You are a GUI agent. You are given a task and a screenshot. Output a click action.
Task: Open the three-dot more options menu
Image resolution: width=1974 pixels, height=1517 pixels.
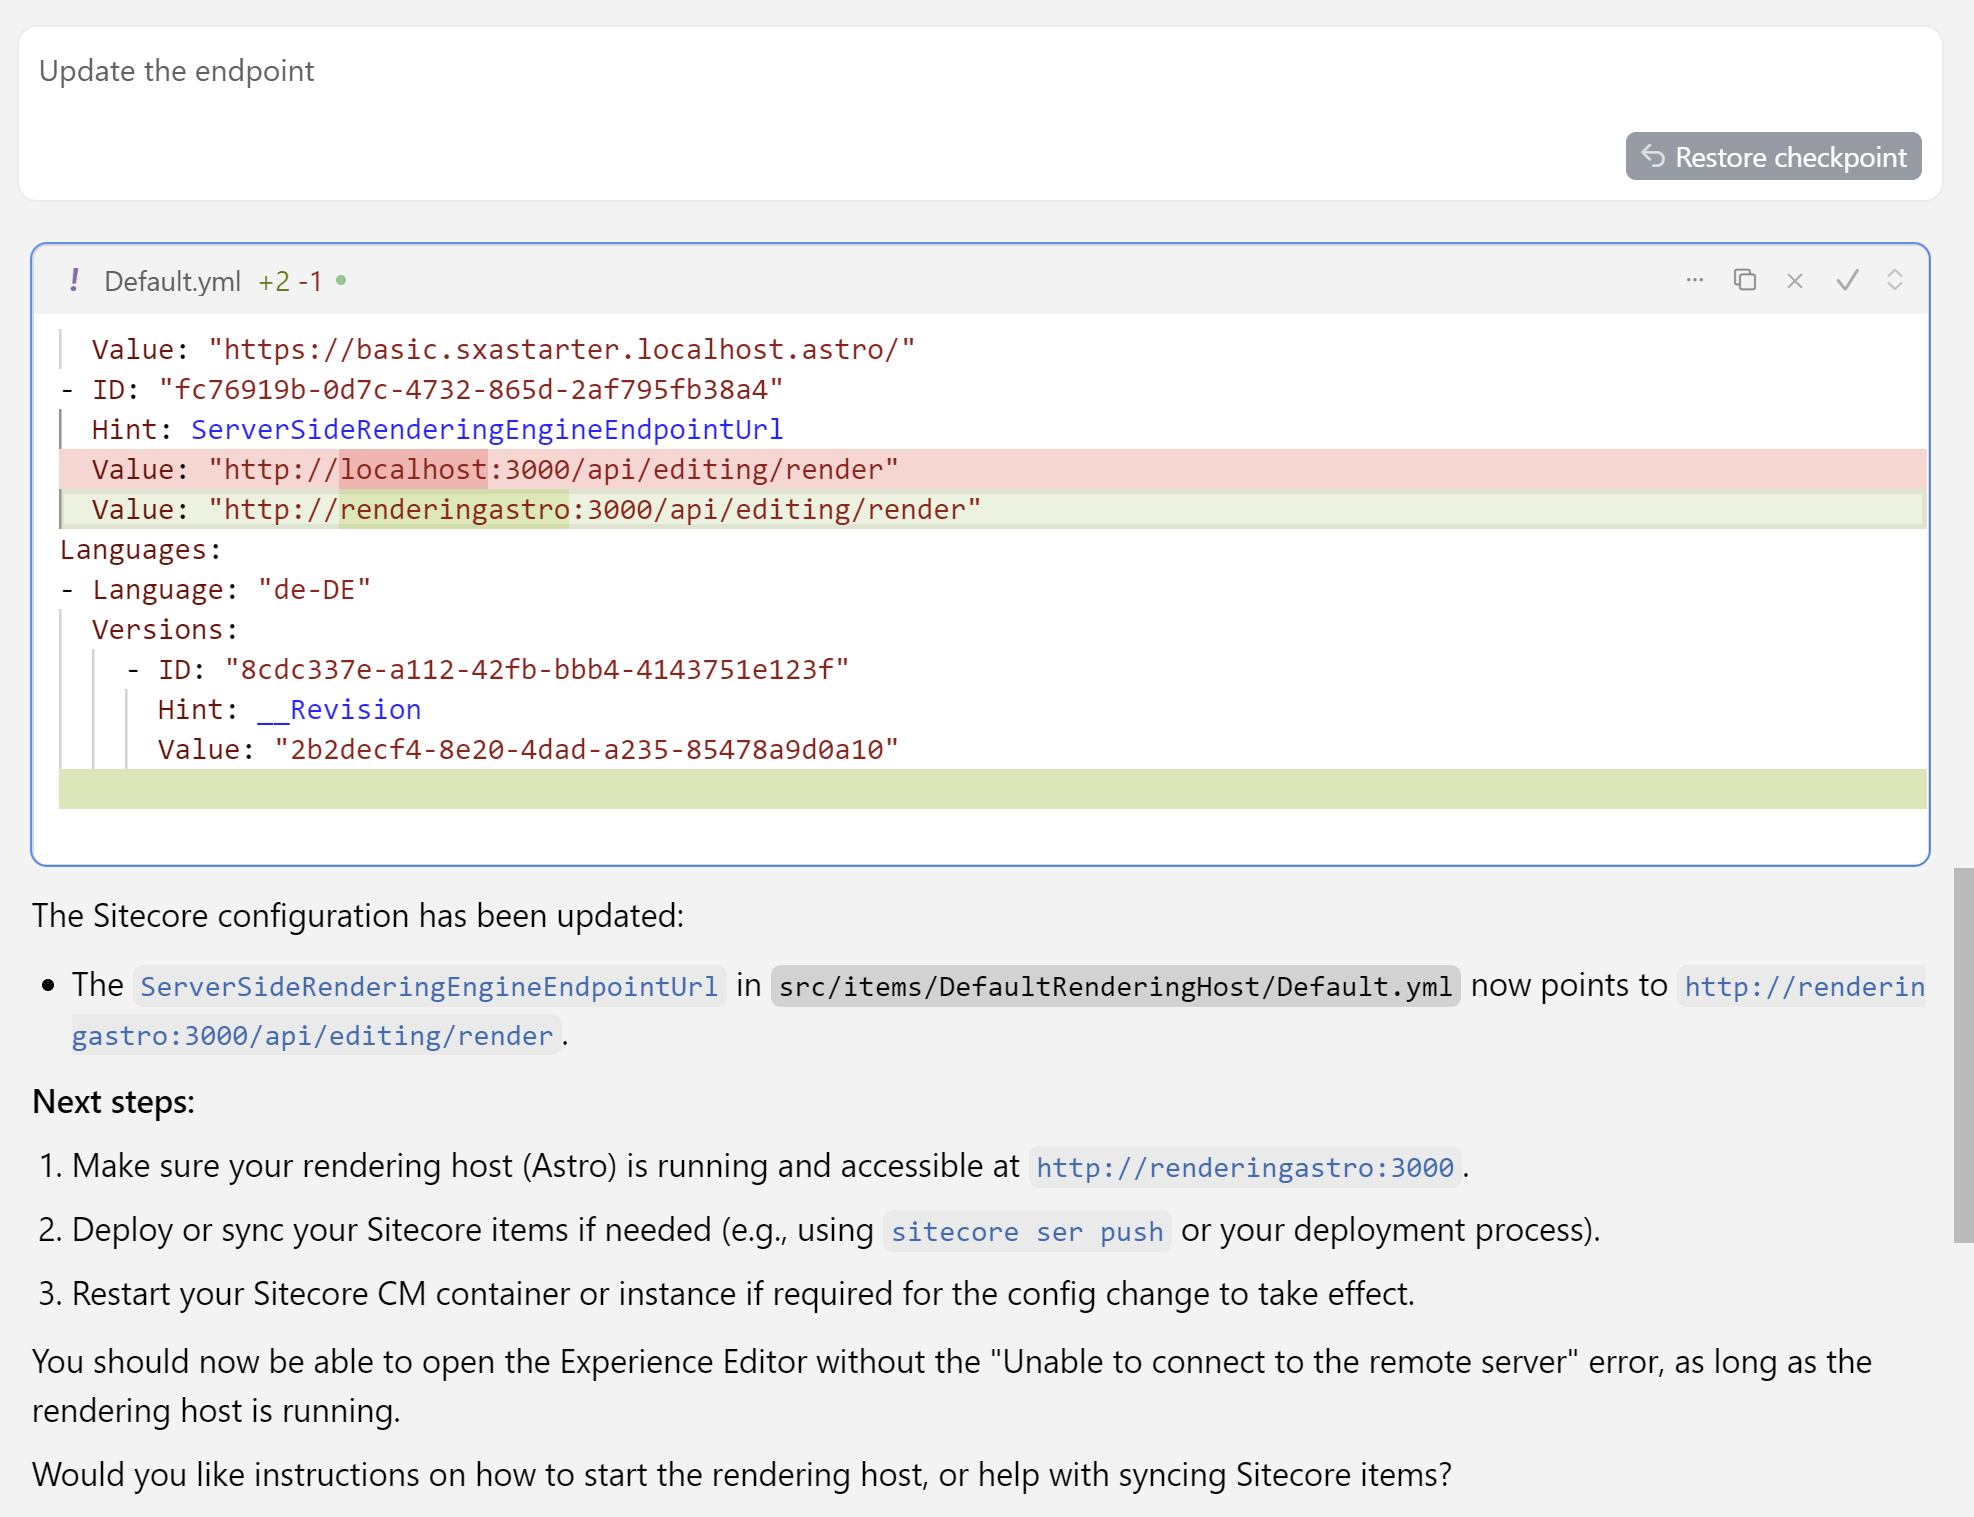[x=1694, y=280]
